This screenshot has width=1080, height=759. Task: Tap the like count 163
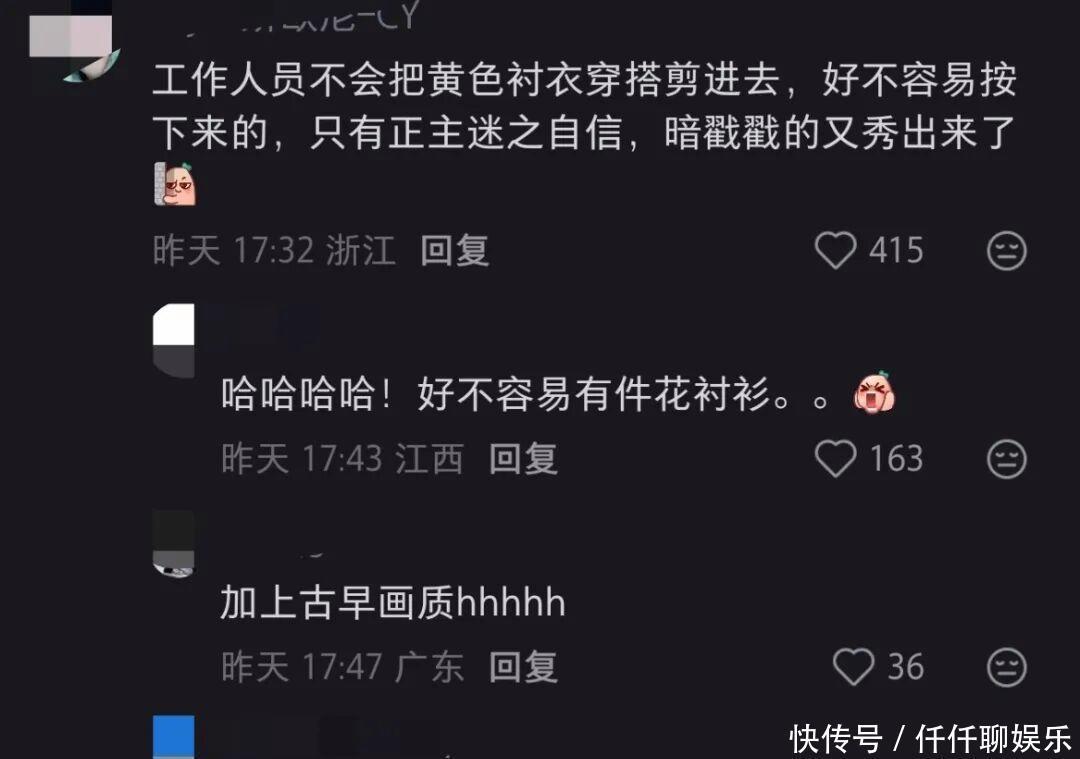pos(895,459)
